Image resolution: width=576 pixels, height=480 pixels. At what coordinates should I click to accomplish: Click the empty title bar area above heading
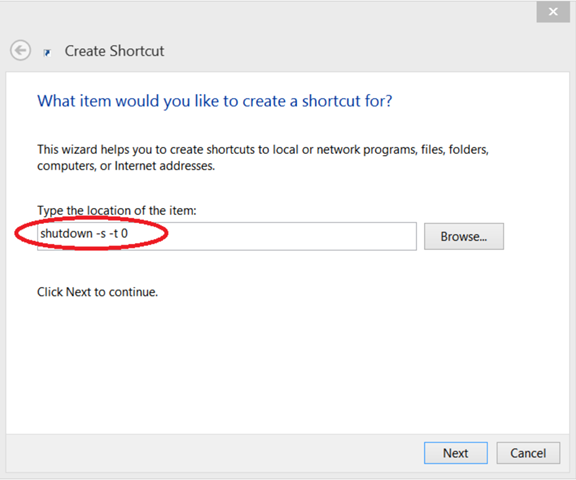(294, 22)
